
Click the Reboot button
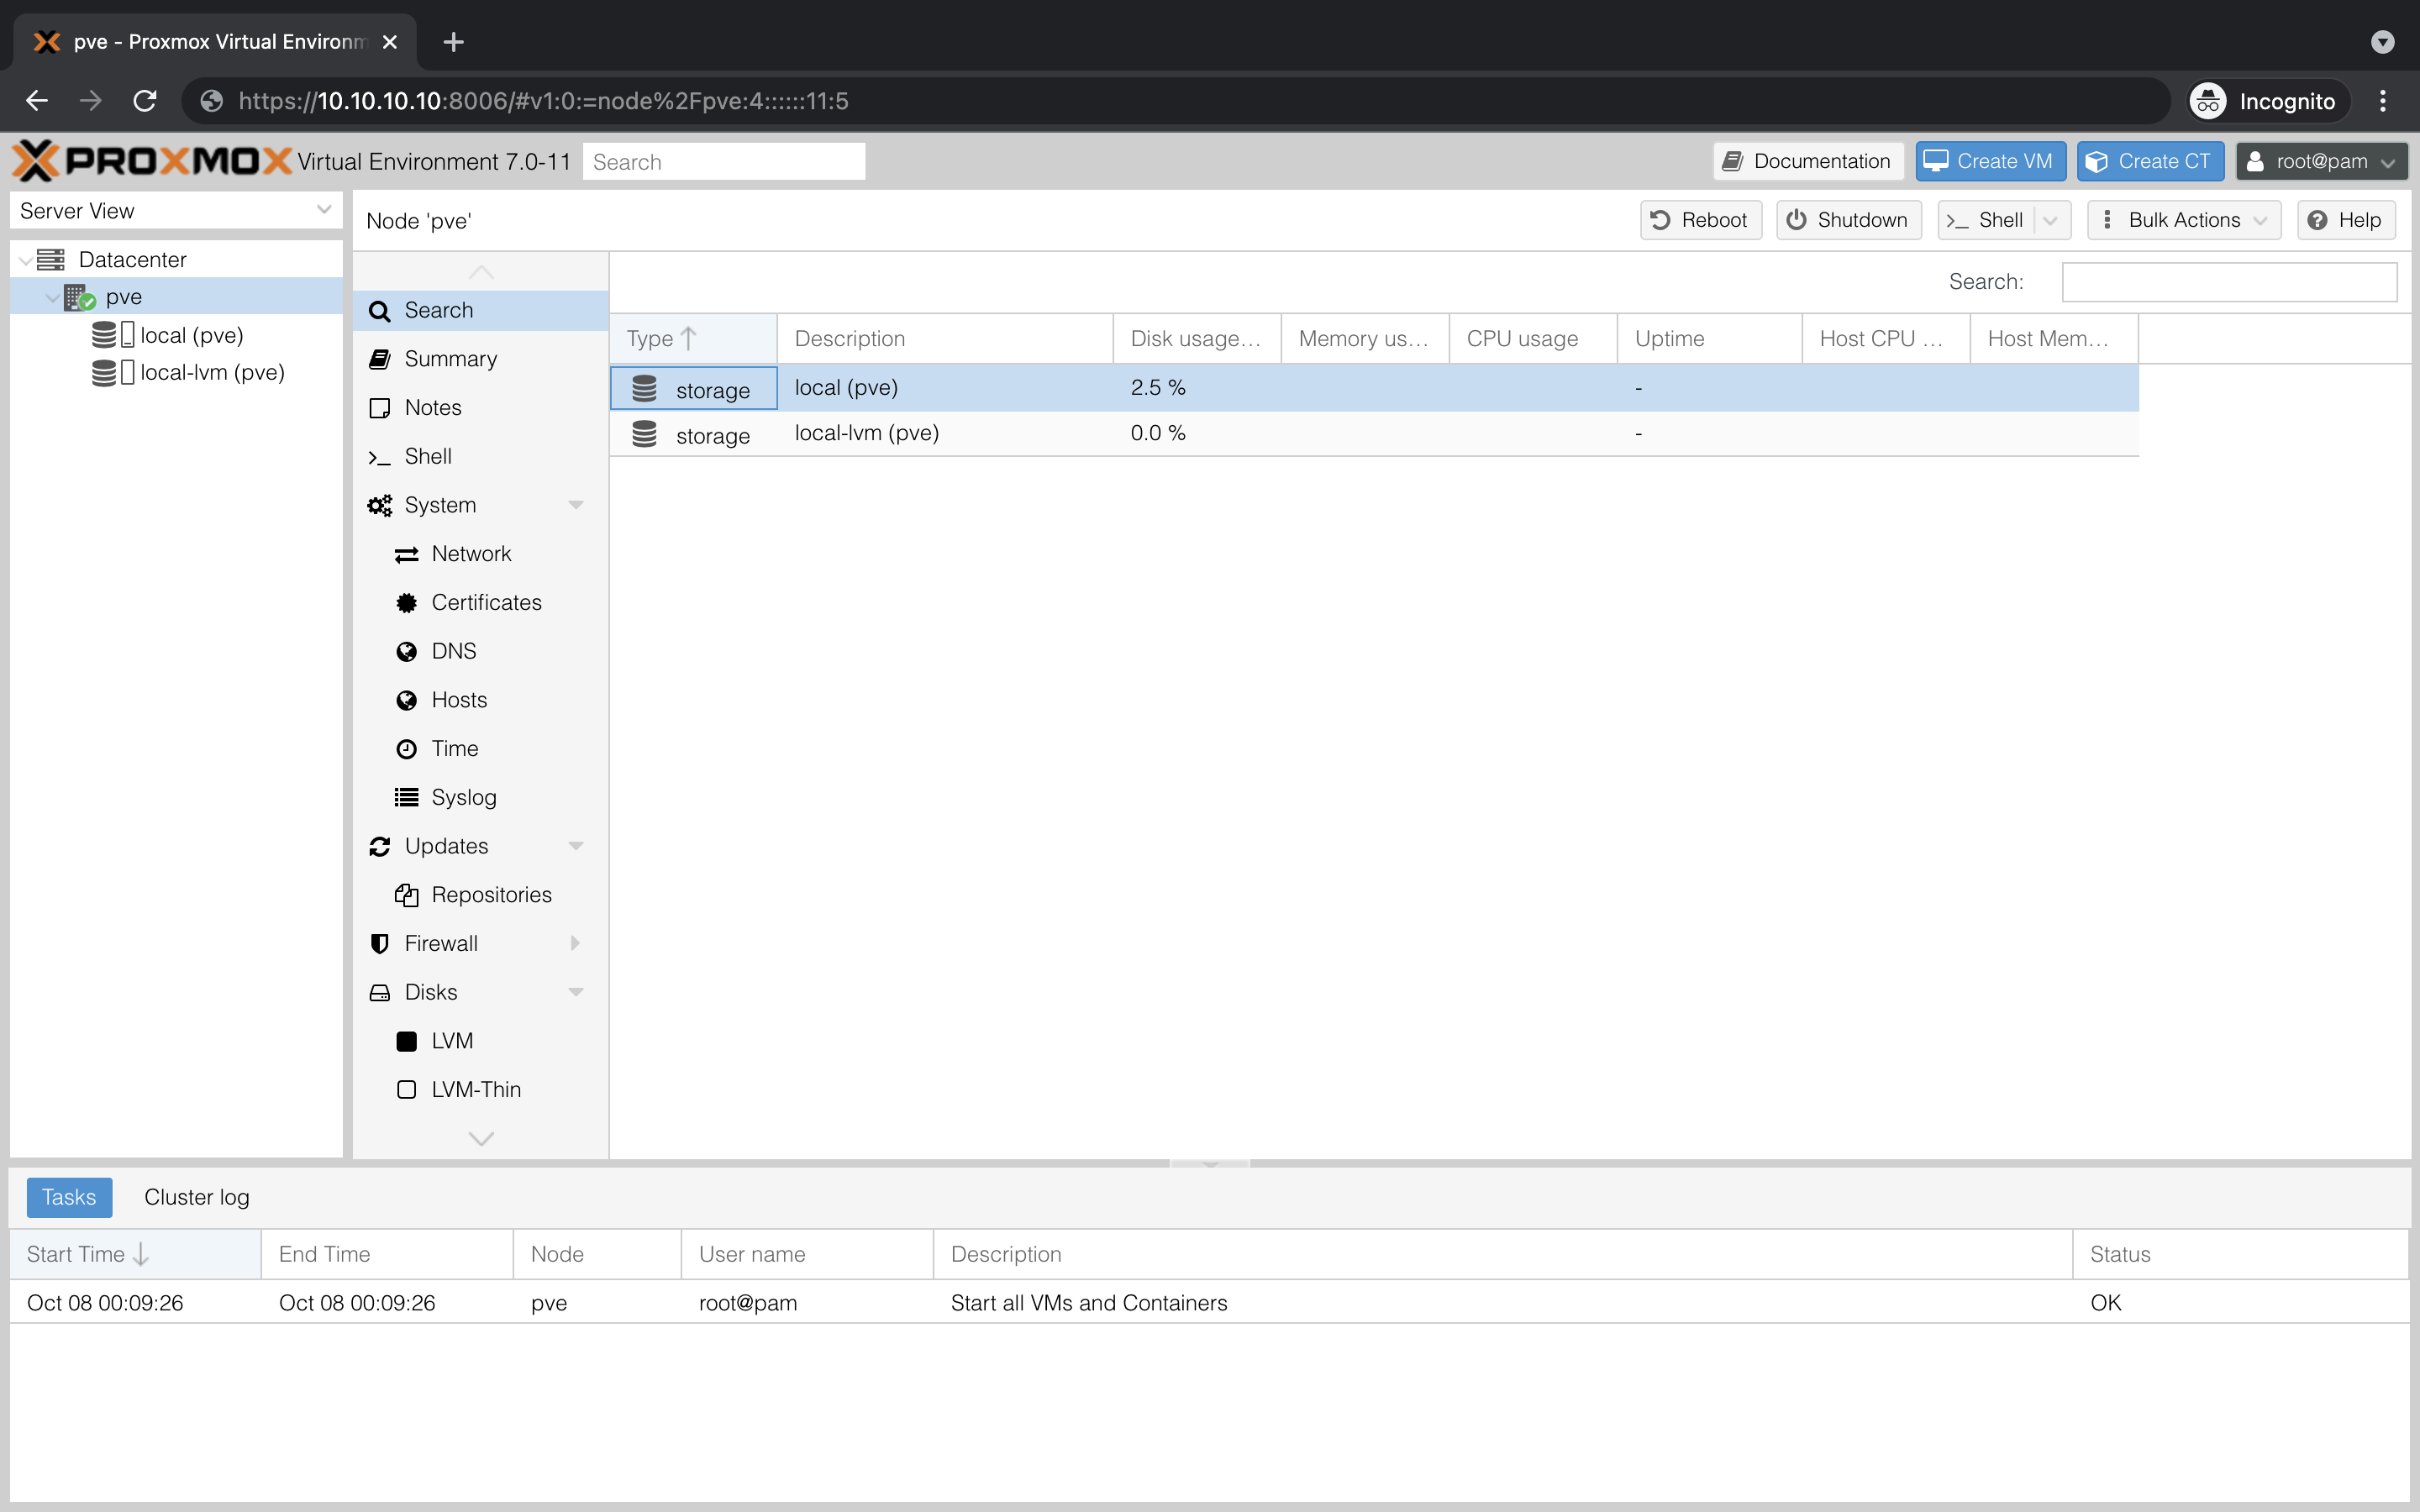coord(1700,220)
